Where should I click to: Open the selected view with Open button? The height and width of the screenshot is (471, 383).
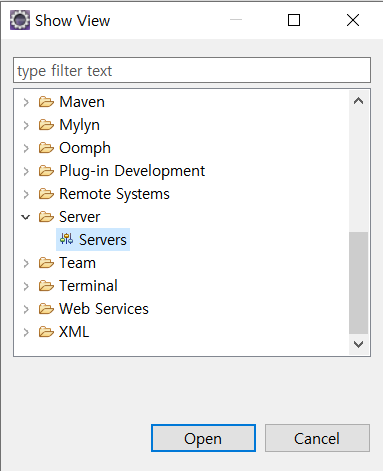(203, 438)
